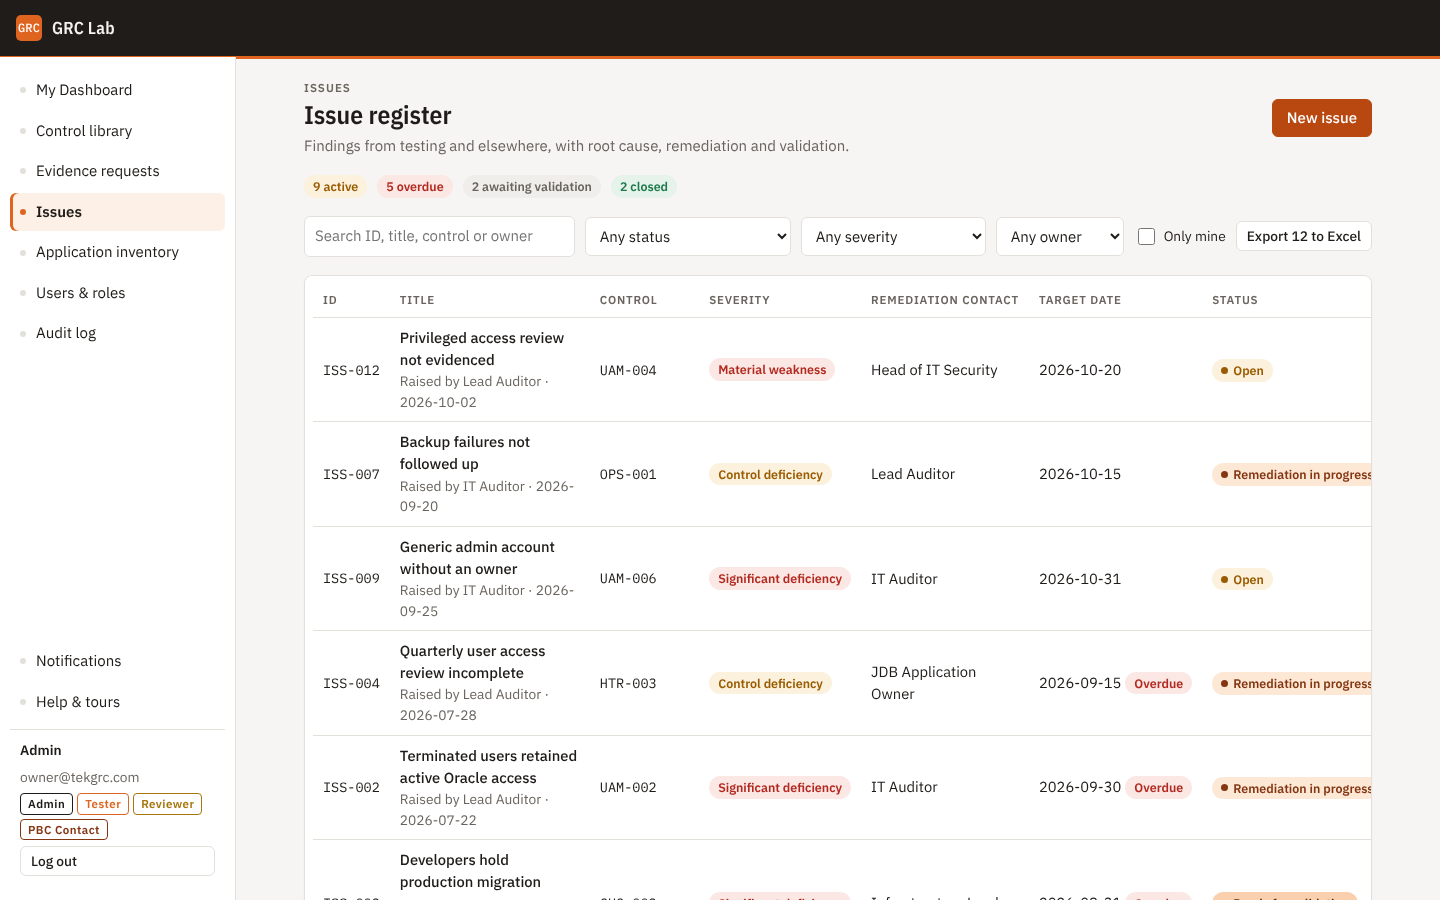Click the Log out button
This screenshot has width=1440, height=900.
[x=117, y=861]
